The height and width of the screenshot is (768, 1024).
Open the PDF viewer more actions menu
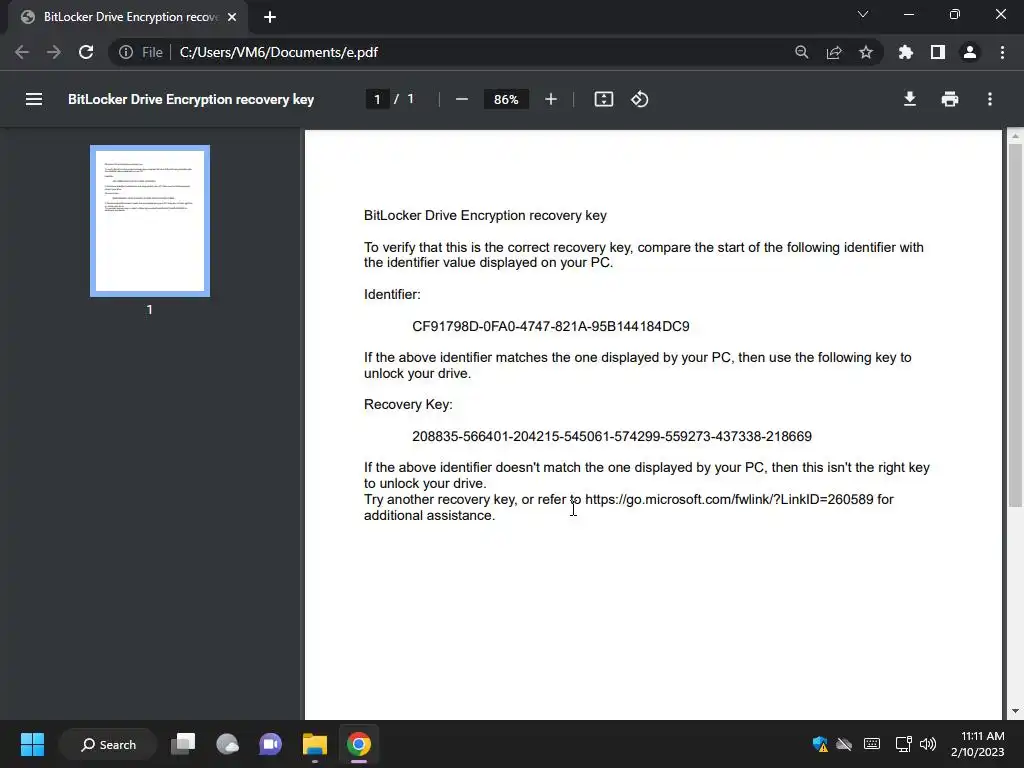[990, 99]
